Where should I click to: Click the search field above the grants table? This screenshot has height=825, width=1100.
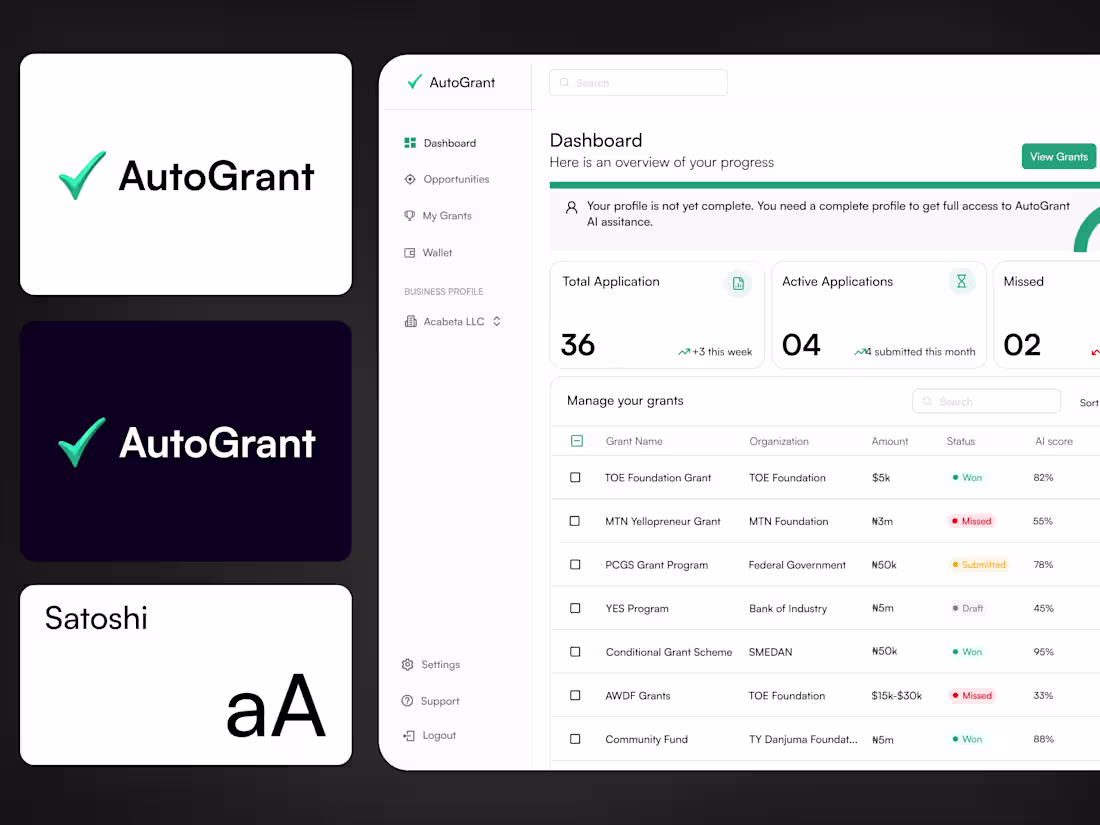coord(986,400)
